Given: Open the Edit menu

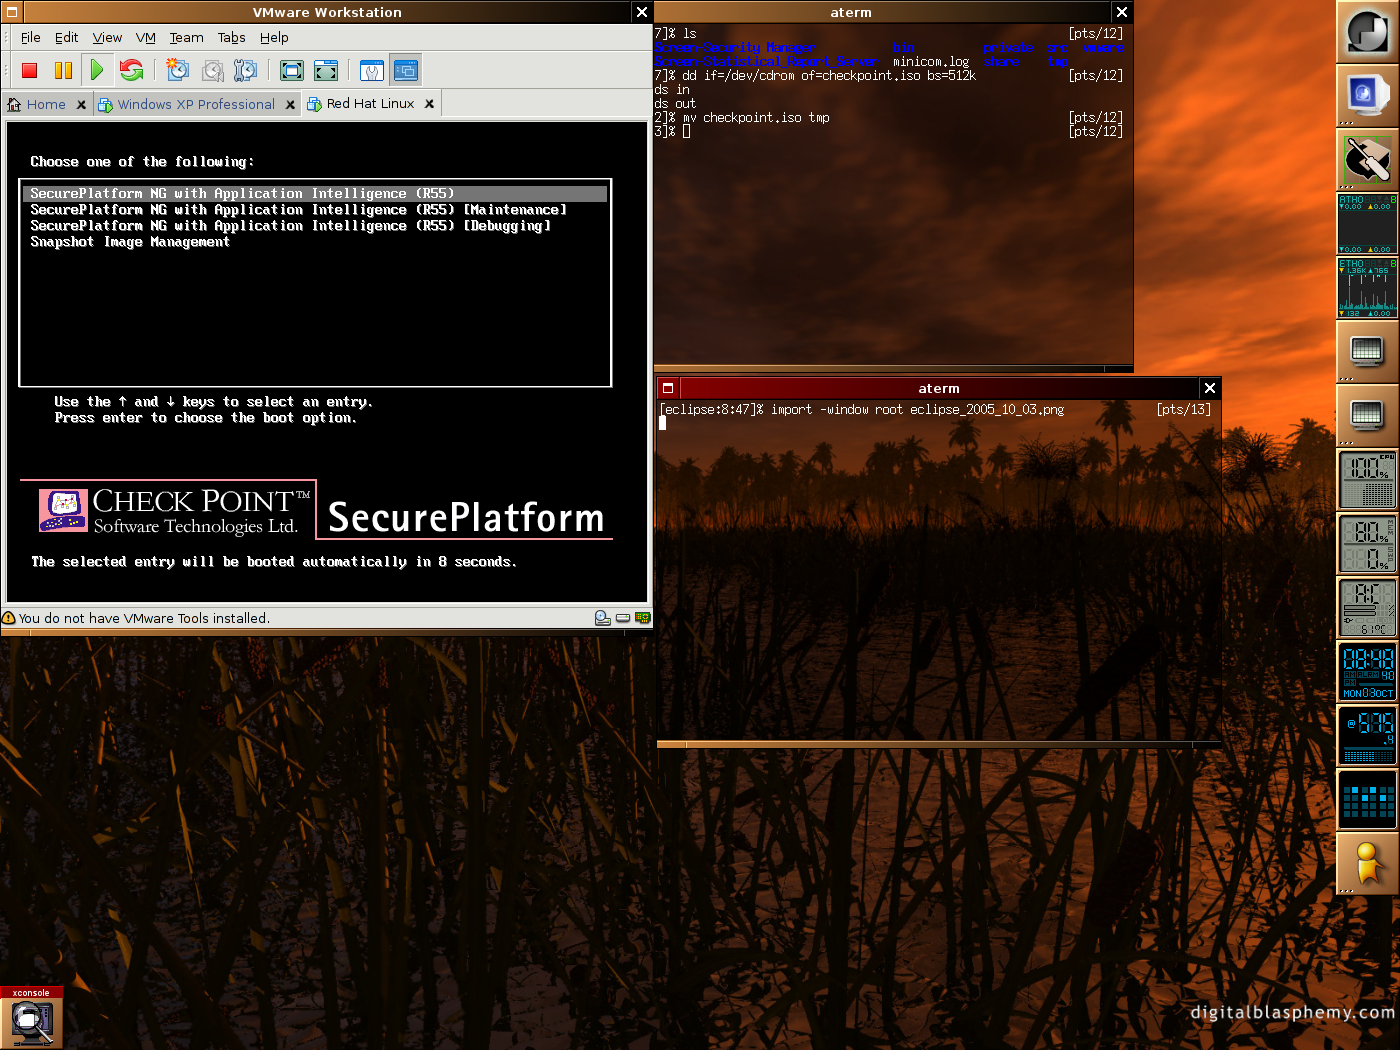Looking at the screenshot, I should point(66,38).
